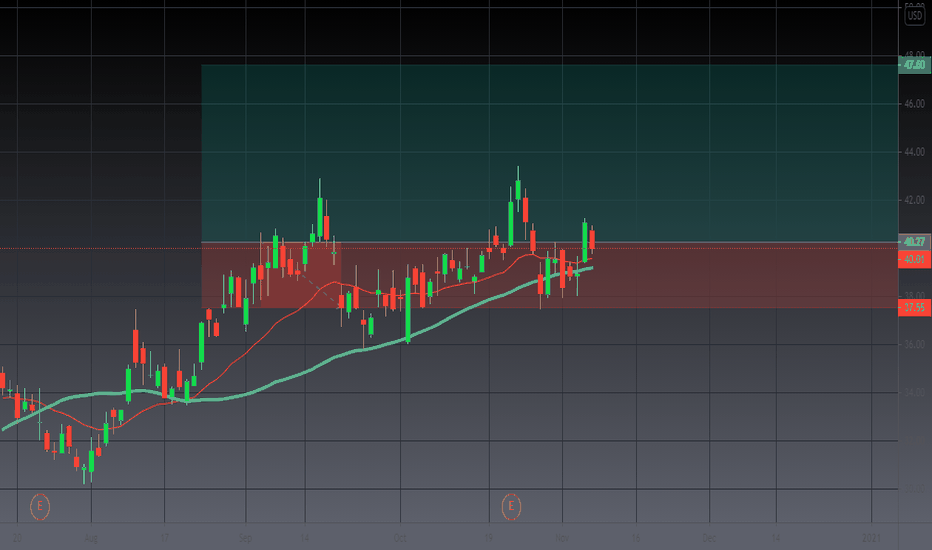Click the 42.00 price axis label
Viewport: 932px width, 550px height.
(x=914, y=200)
